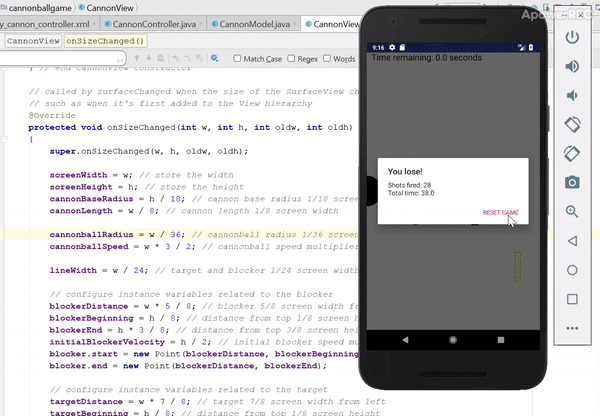This screenshot has width=600, height=416.
Task: Open emulator extended controls three-dots icon
Action: (x=572, y=328)
